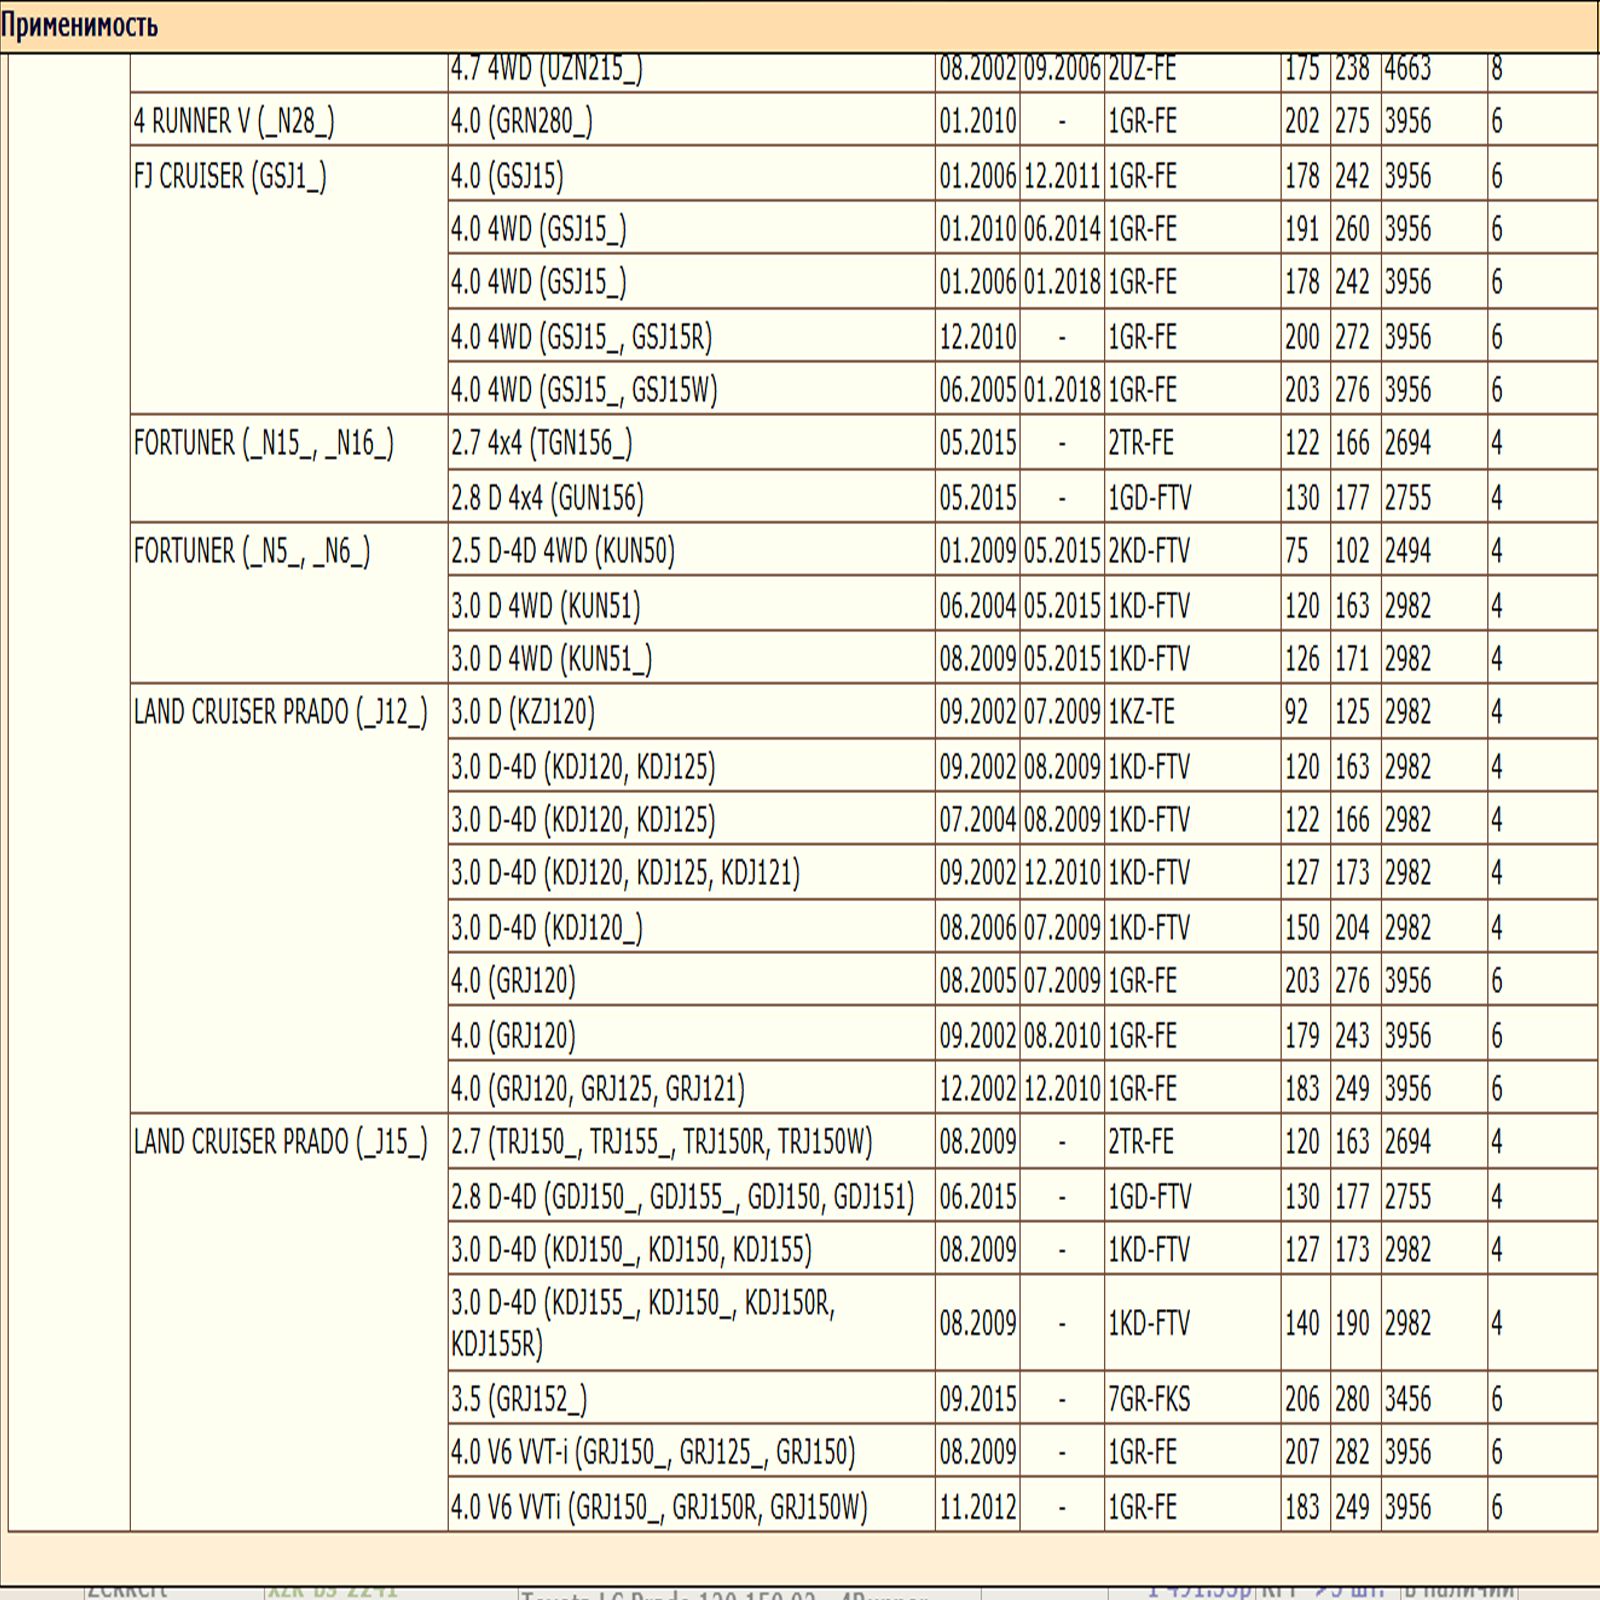
Task: Select the 4.0 (GRN280_) modification
Action: [x=521, y=122]
